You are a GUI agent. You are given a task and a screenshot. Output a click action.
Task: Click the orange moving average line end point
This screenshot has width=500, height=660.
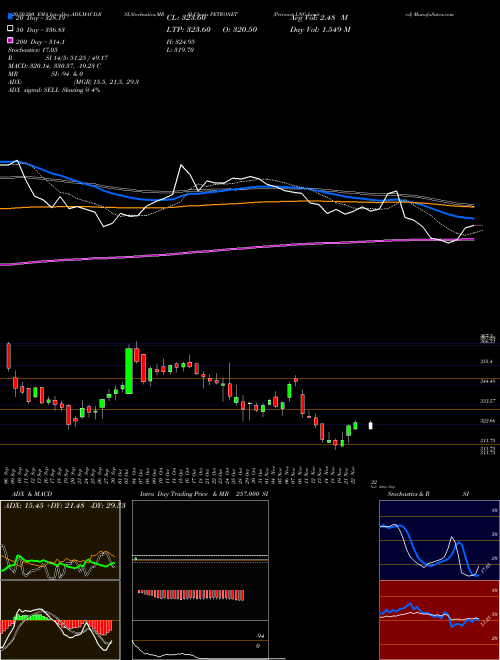473,207
